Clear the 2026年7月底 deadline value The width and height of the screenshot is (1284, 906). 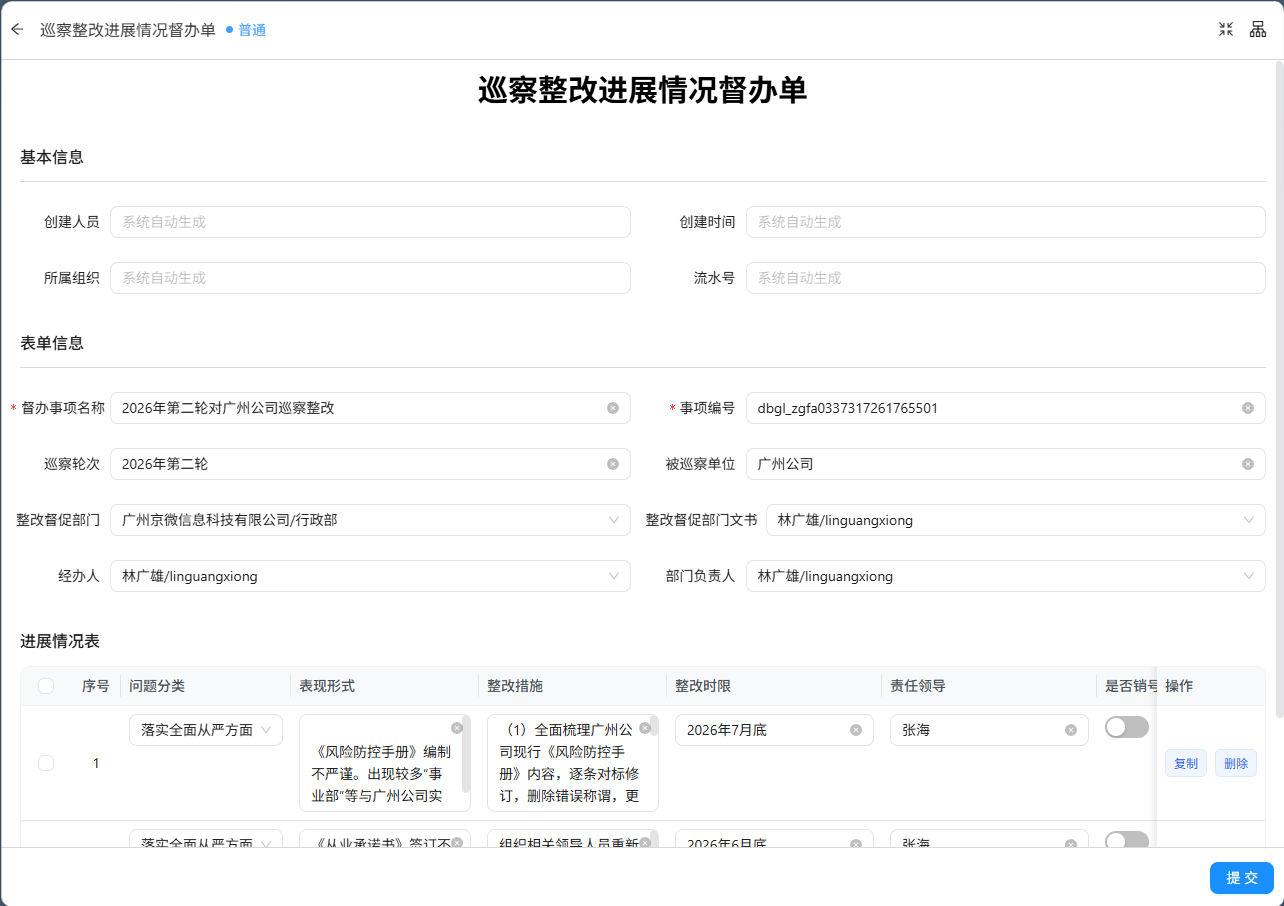tap(856, 730)
